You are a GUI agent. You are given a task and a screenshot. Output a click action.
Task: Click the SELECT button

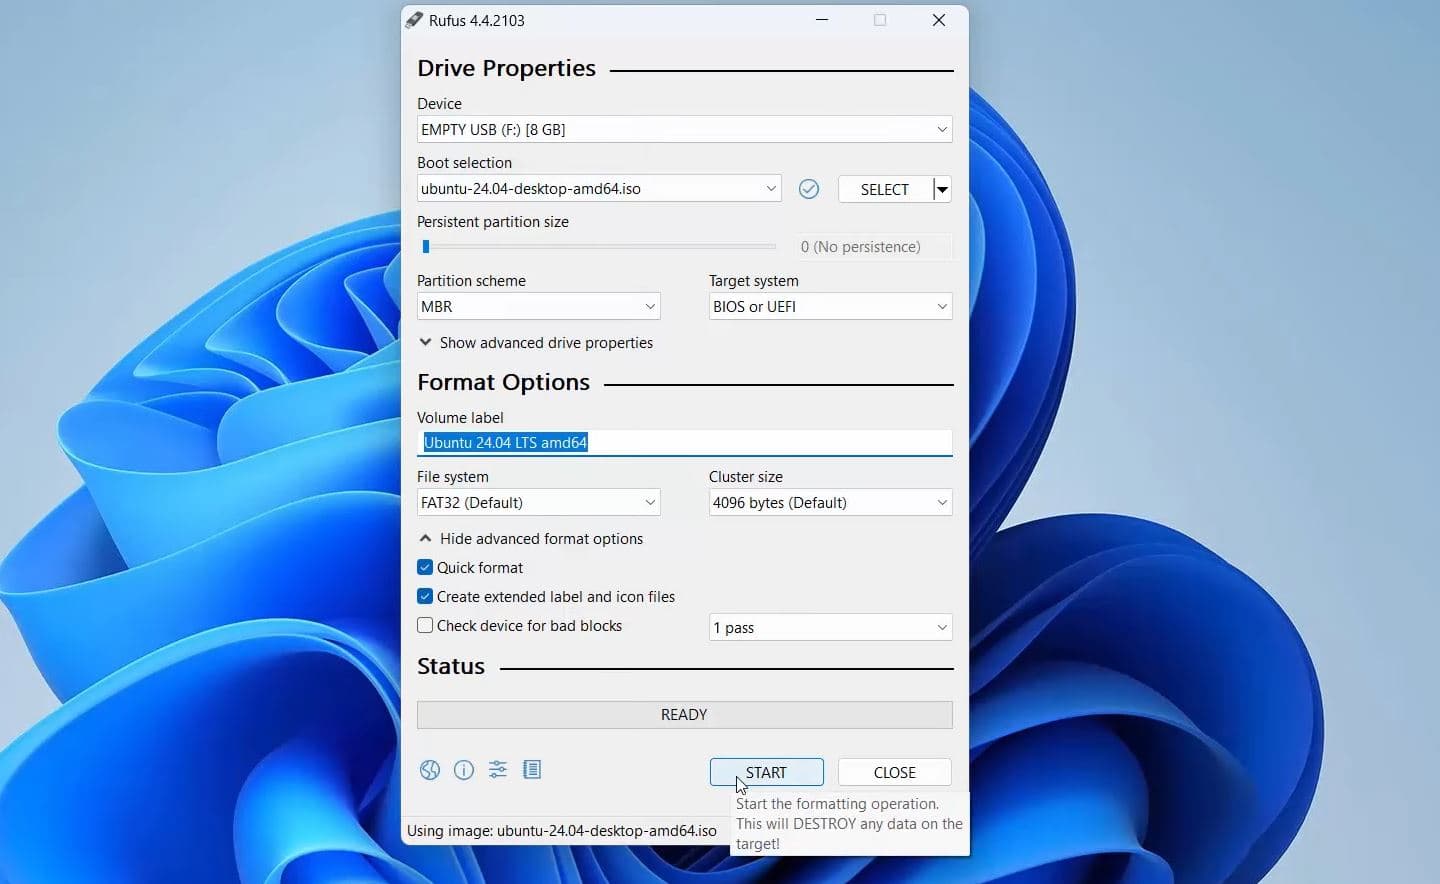coord(885,189)
